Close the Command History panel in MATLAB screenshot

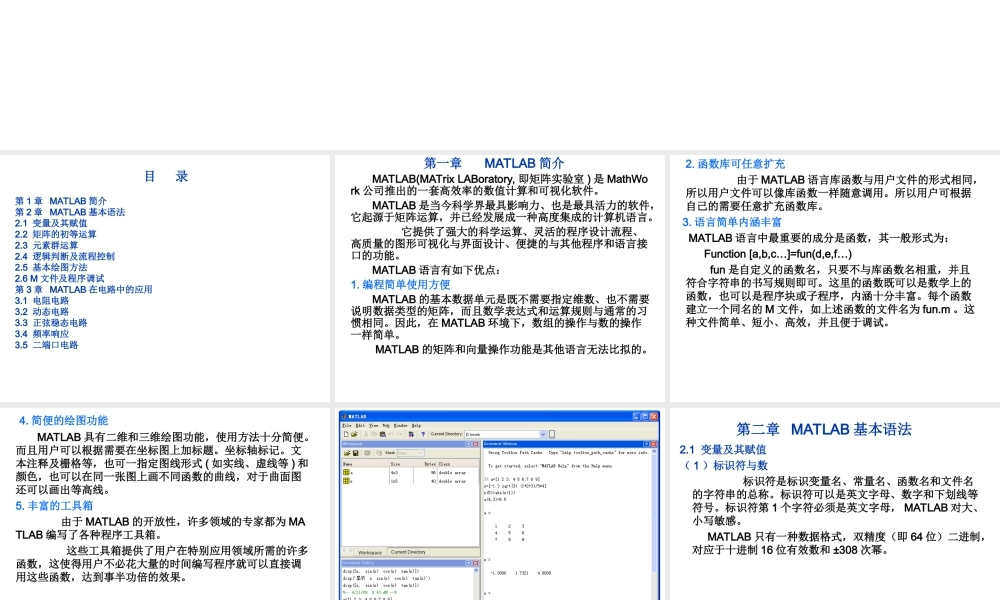pos(476,563)
